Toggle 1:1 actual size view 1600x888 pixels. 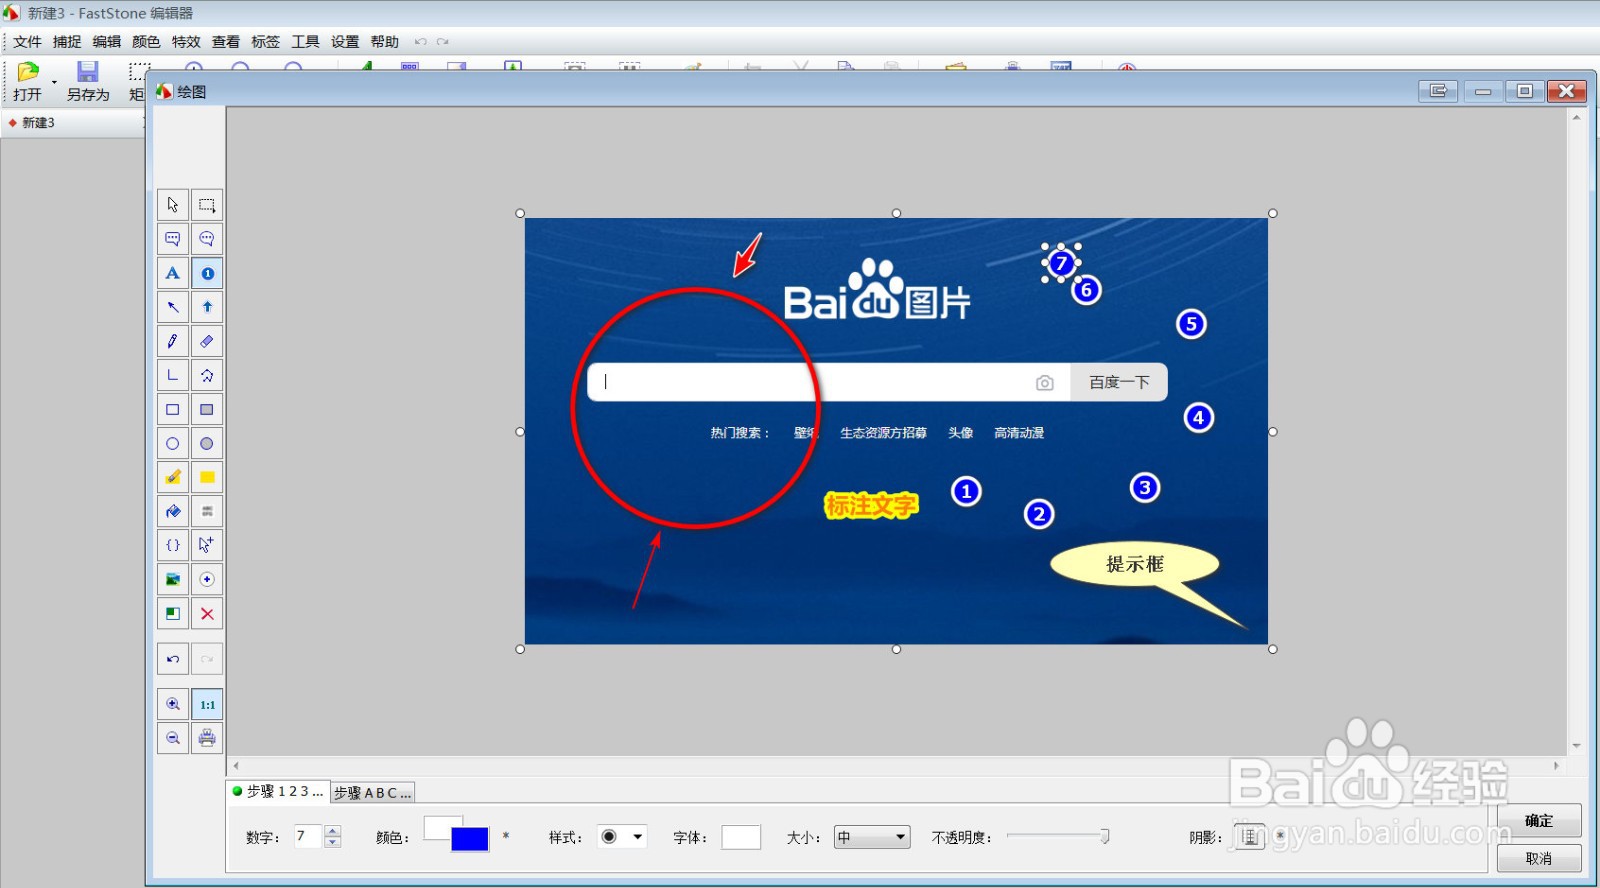tap(207, 704)
